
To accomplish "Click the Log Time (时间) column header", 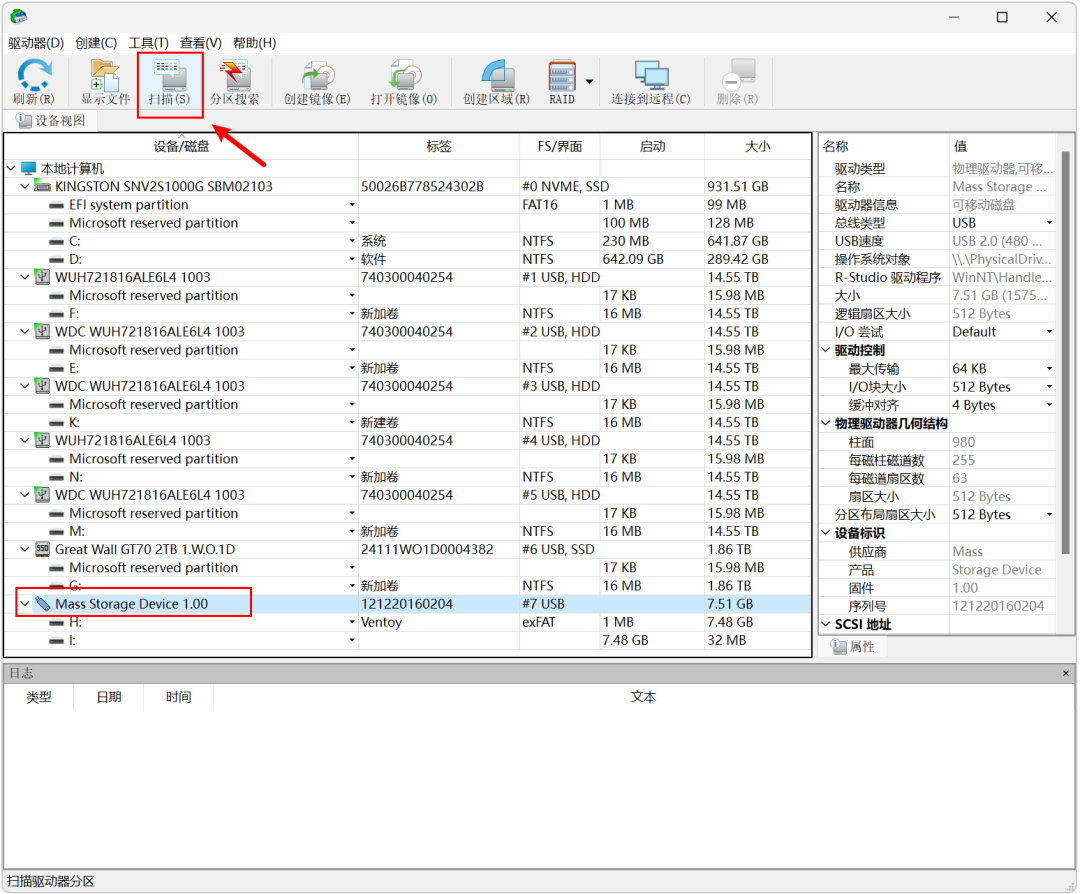I will pos(178,697).
